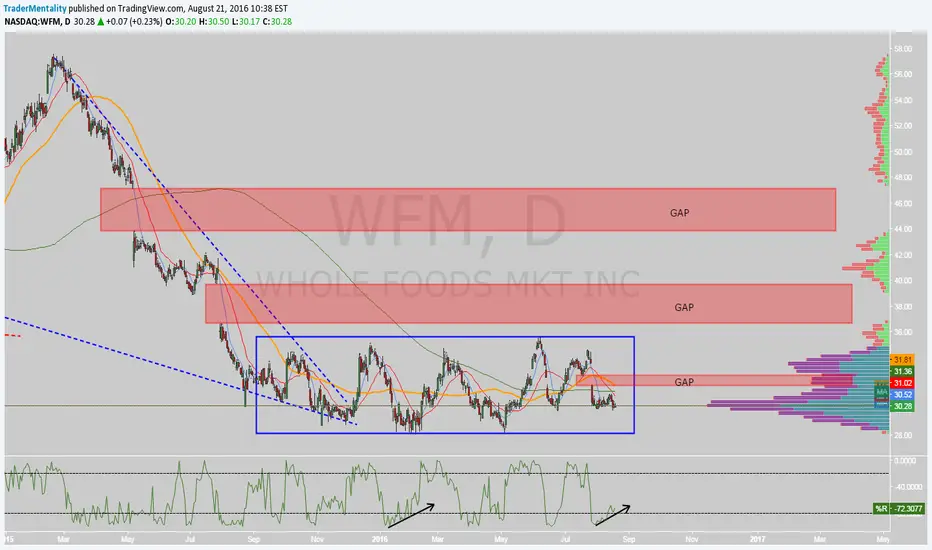932x550 pixels.
Task: Click the 28.00 price axis tick
Action: (903, 435)
